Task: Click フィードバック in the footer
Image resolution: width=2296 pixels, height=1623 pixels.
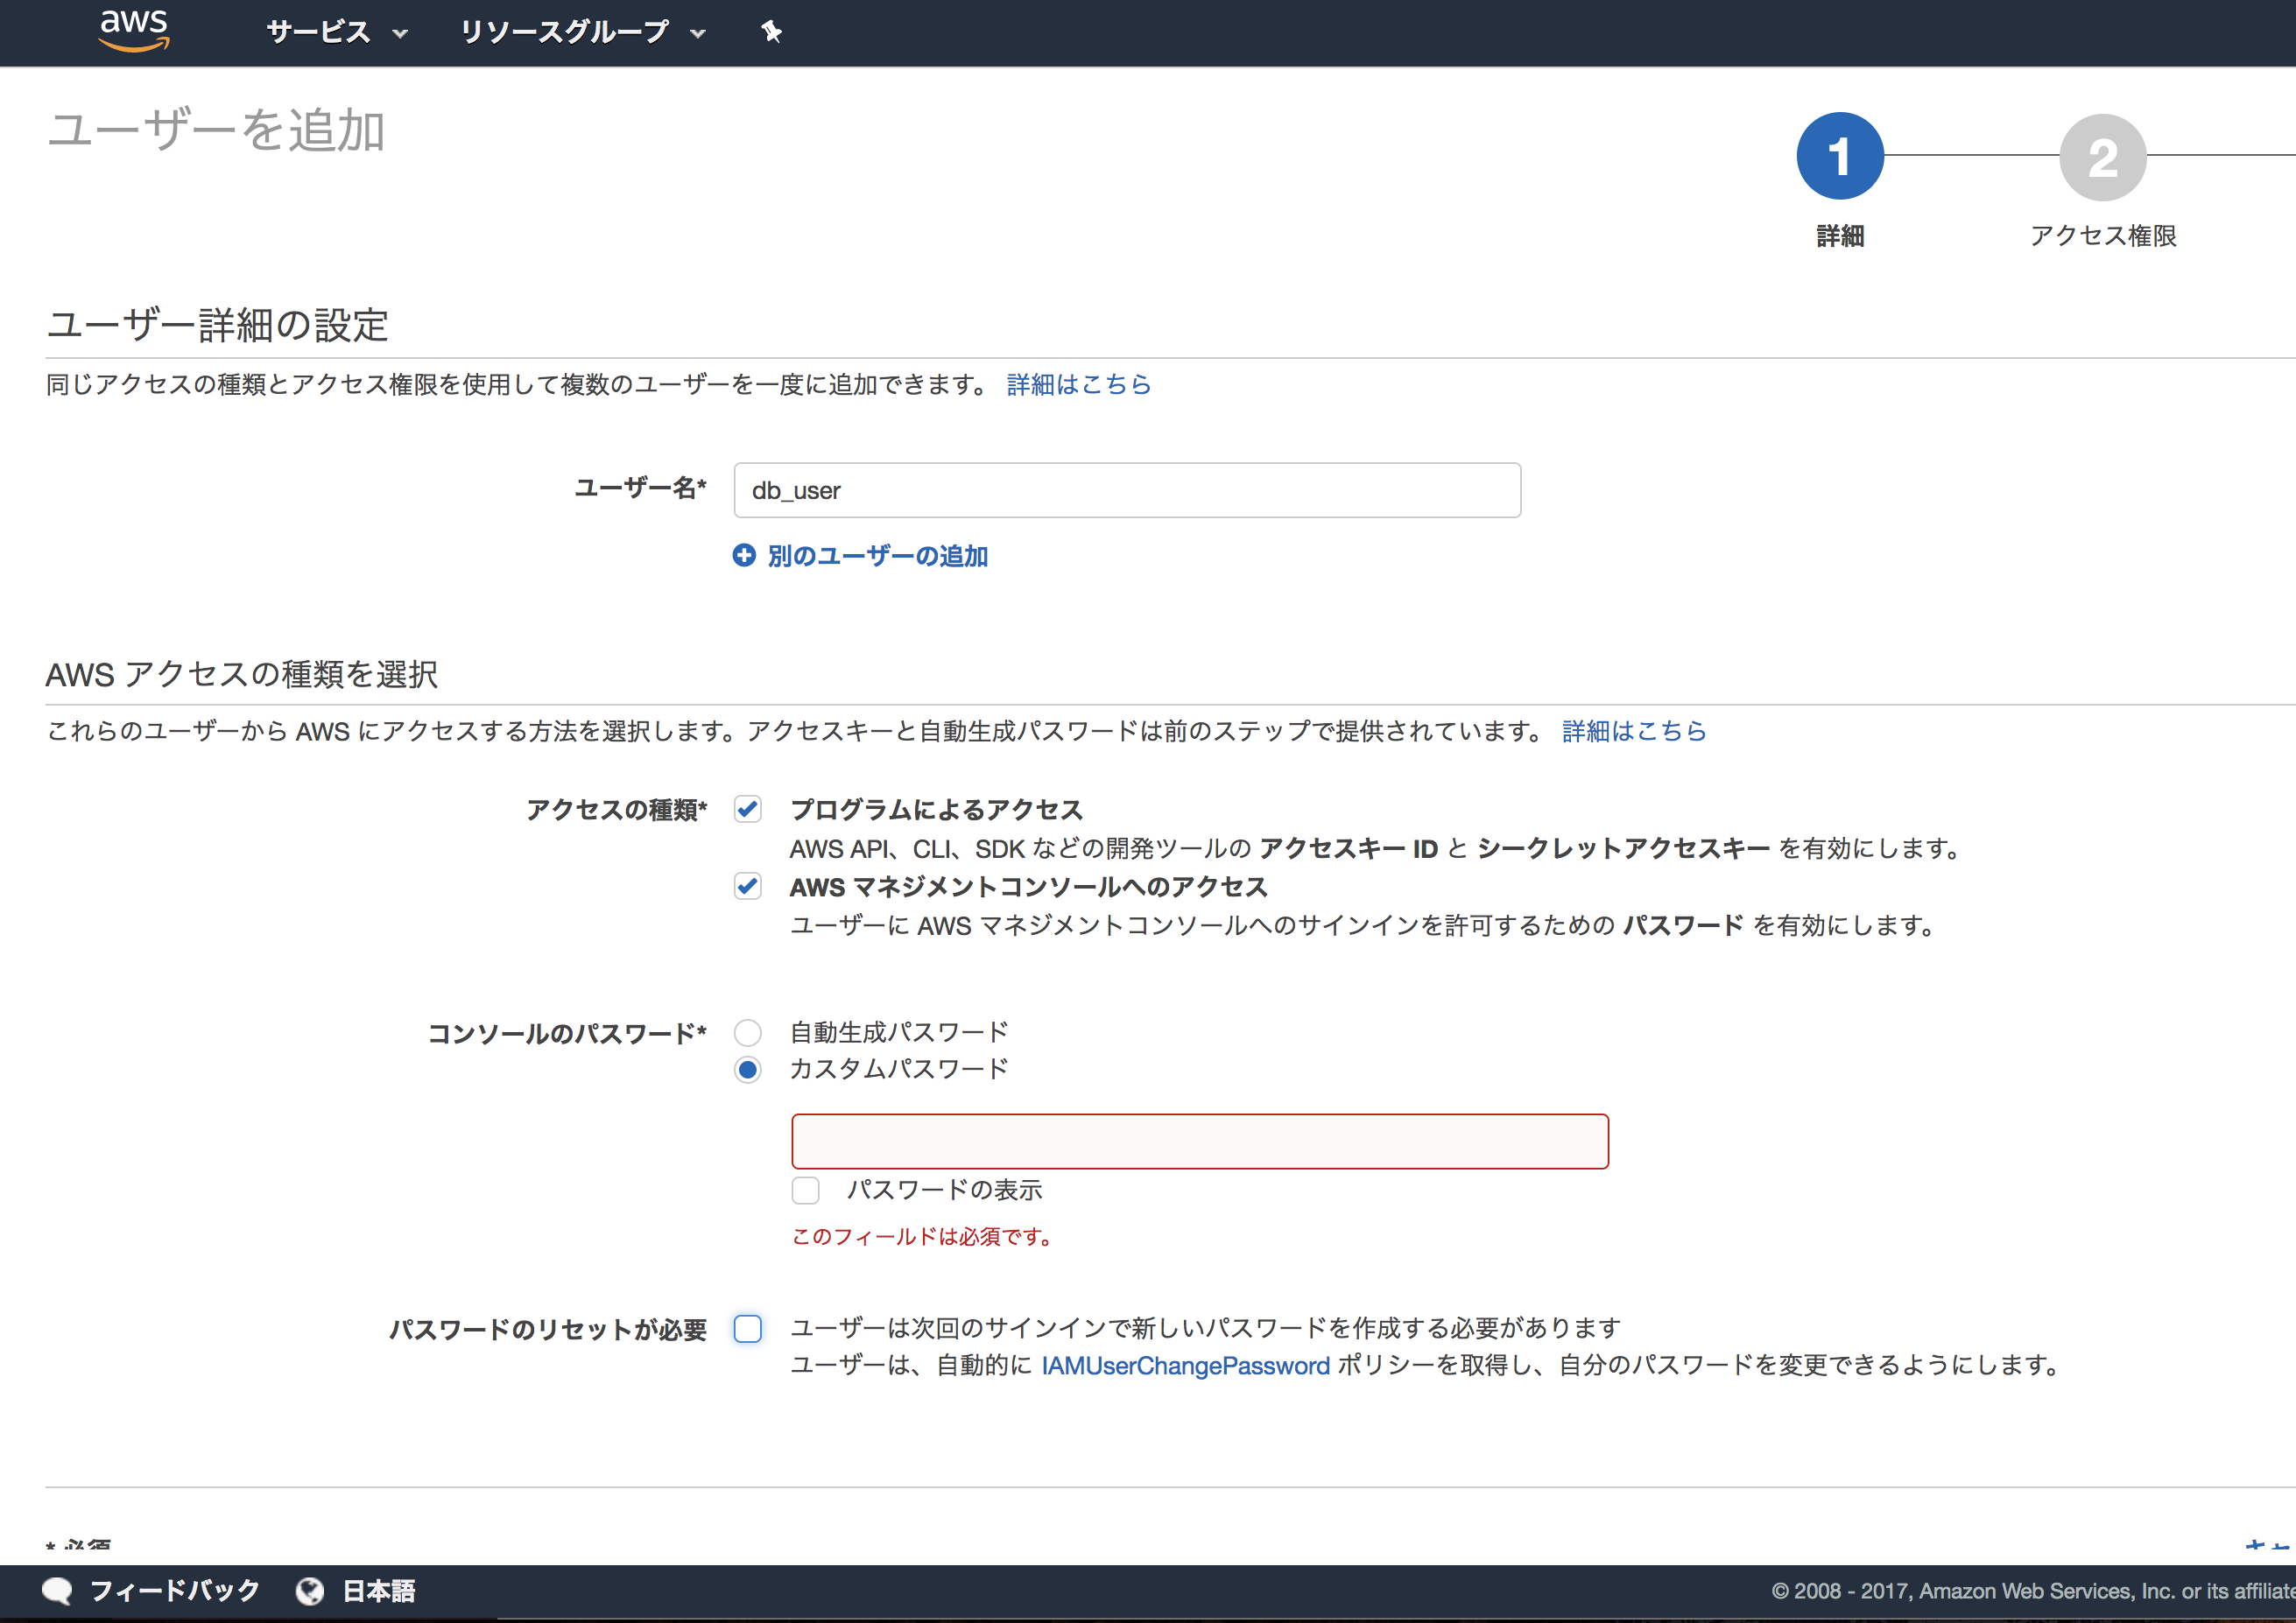Action: click(175, 1590)
